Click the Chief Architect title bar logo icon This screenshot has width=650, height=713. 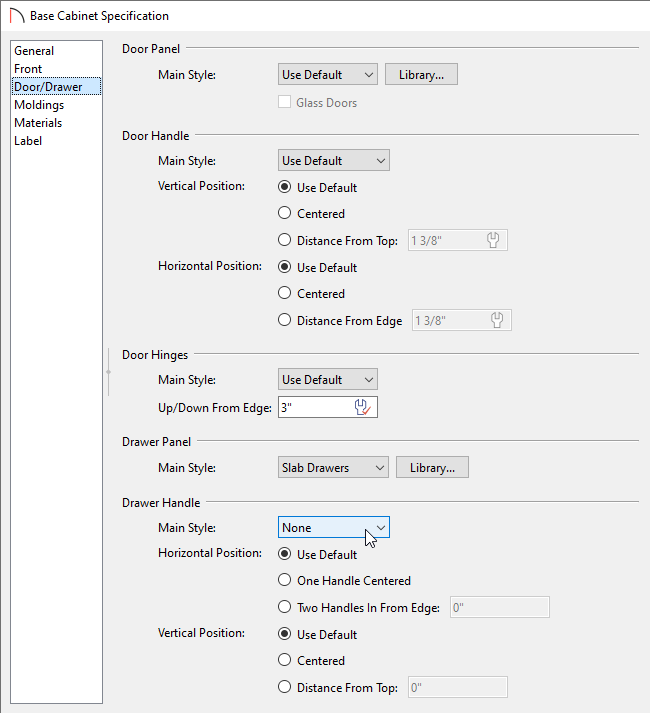tap(16, 16)
